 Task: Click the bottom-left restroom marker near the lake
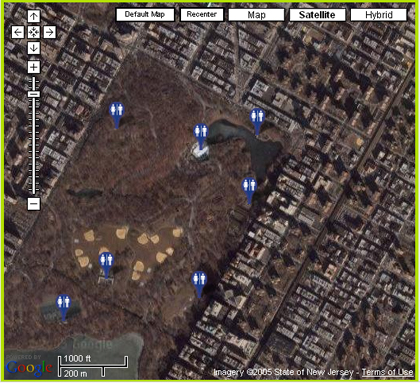63,307
